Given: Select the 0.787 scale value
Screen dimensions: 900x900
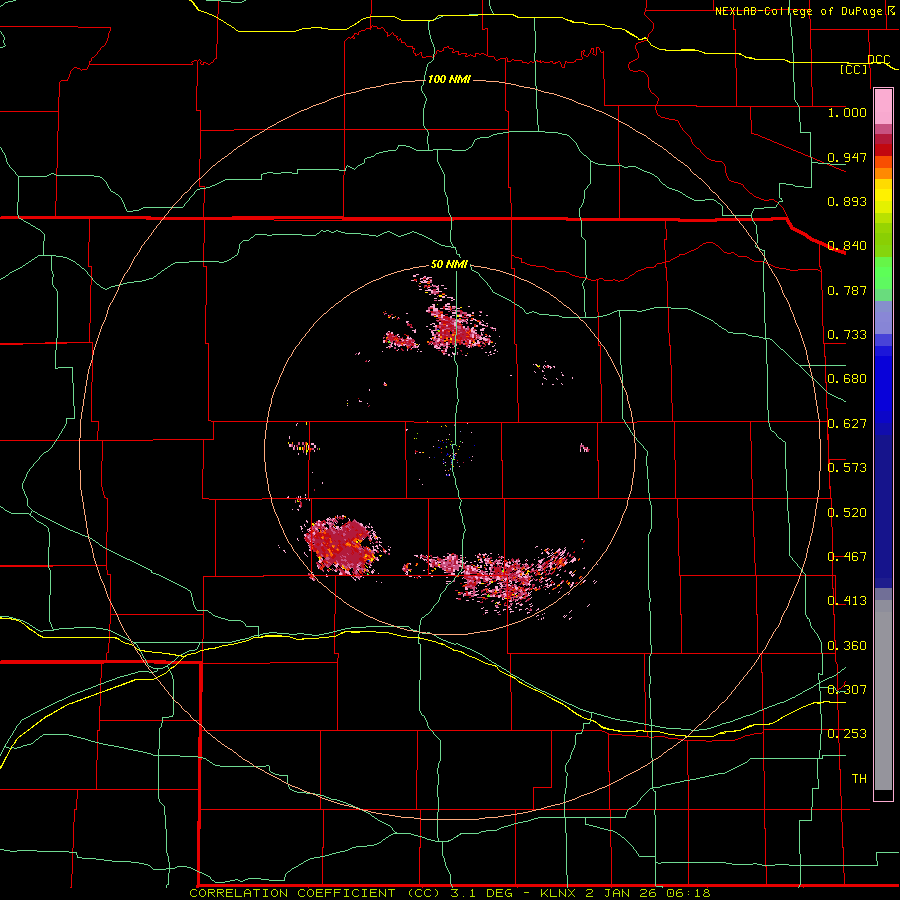Looking at the screenshot, I should point(847,290).
